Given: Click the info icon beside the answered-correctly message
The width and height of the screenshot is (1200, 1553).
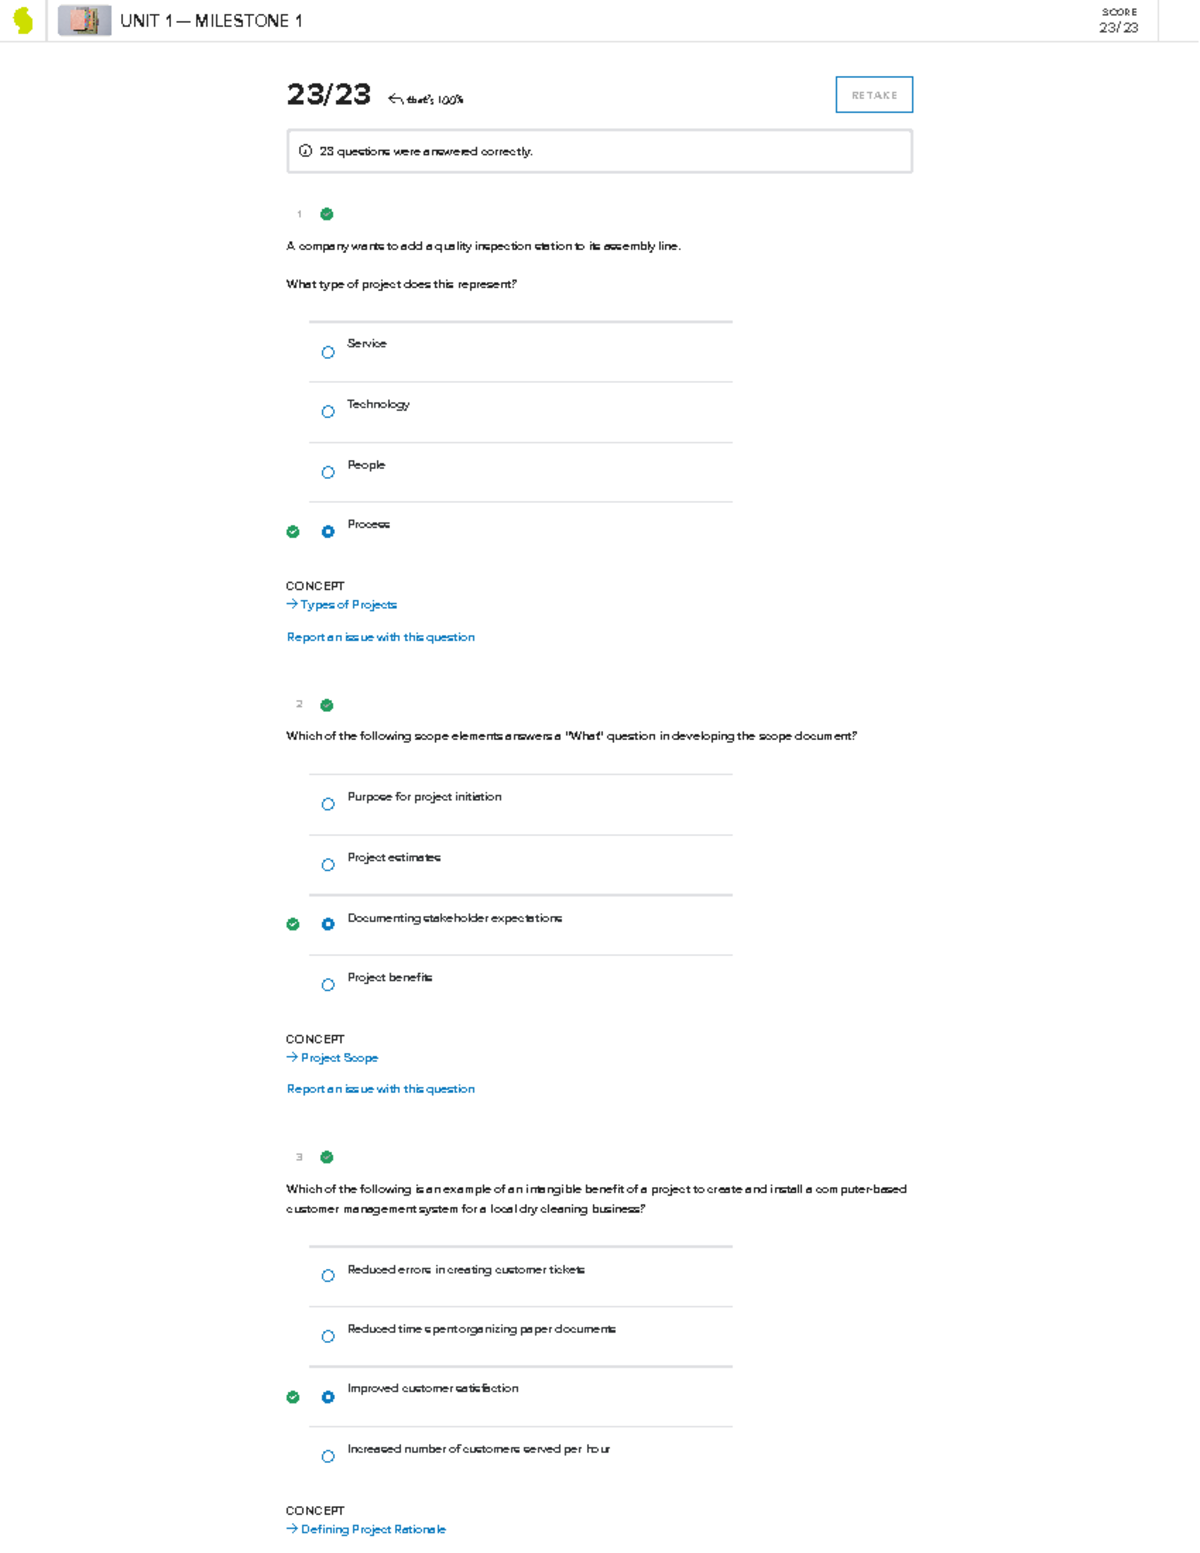Looking at the screenshot, I should 304,151.
